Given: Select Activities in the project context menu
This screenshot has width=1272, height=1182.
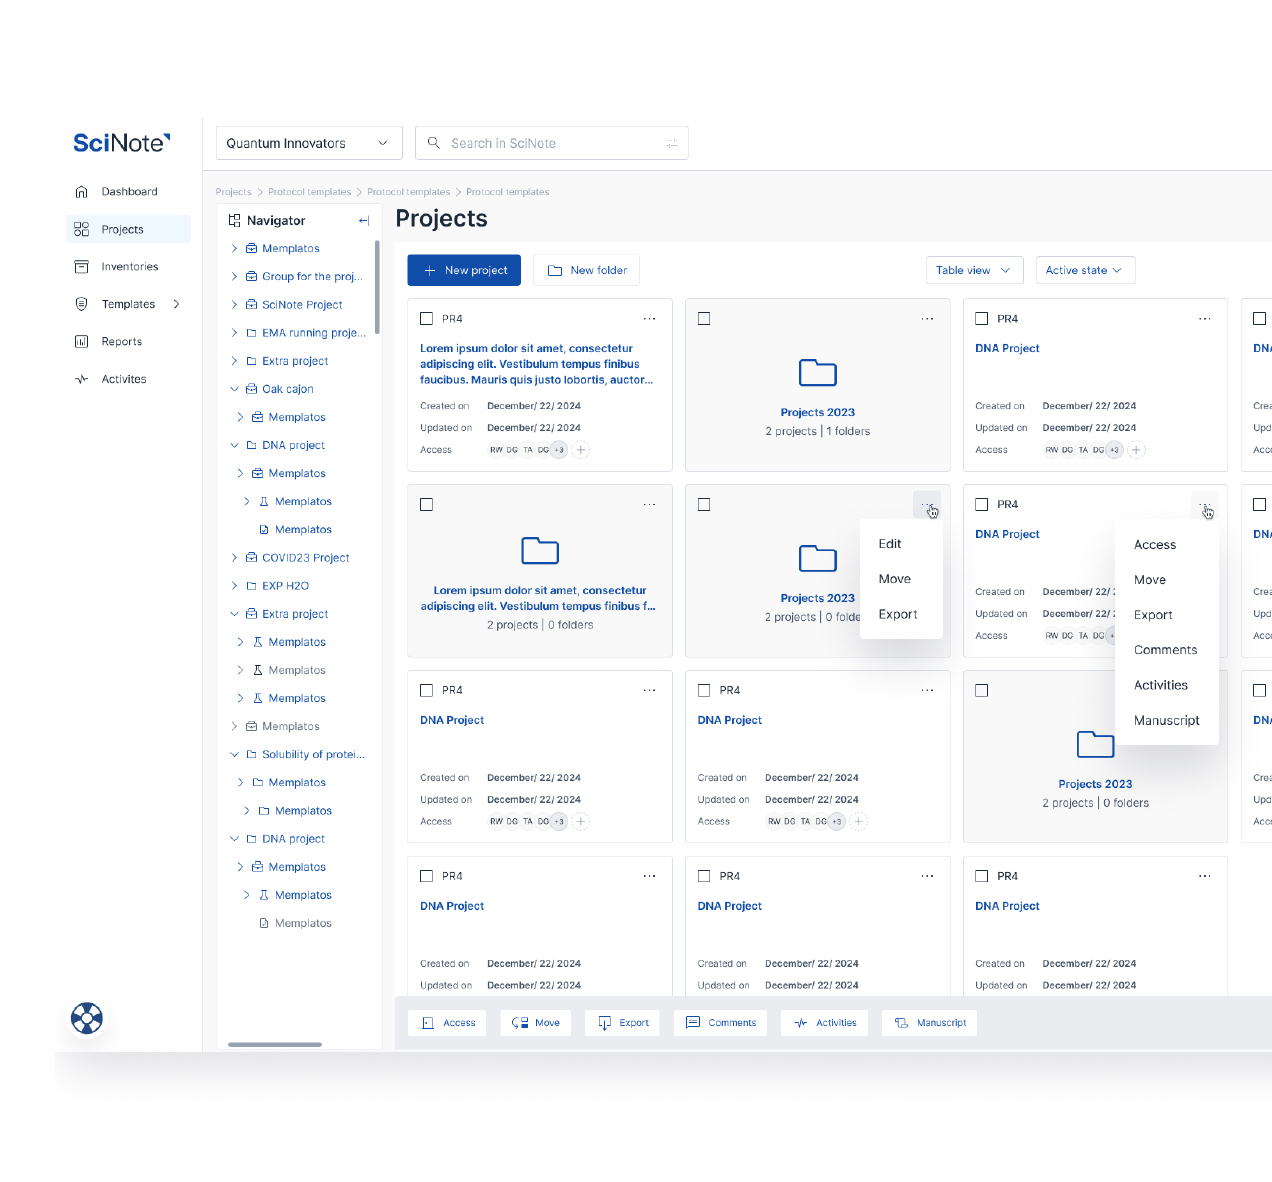Looking at the screenshot, I should [1161, 685].
